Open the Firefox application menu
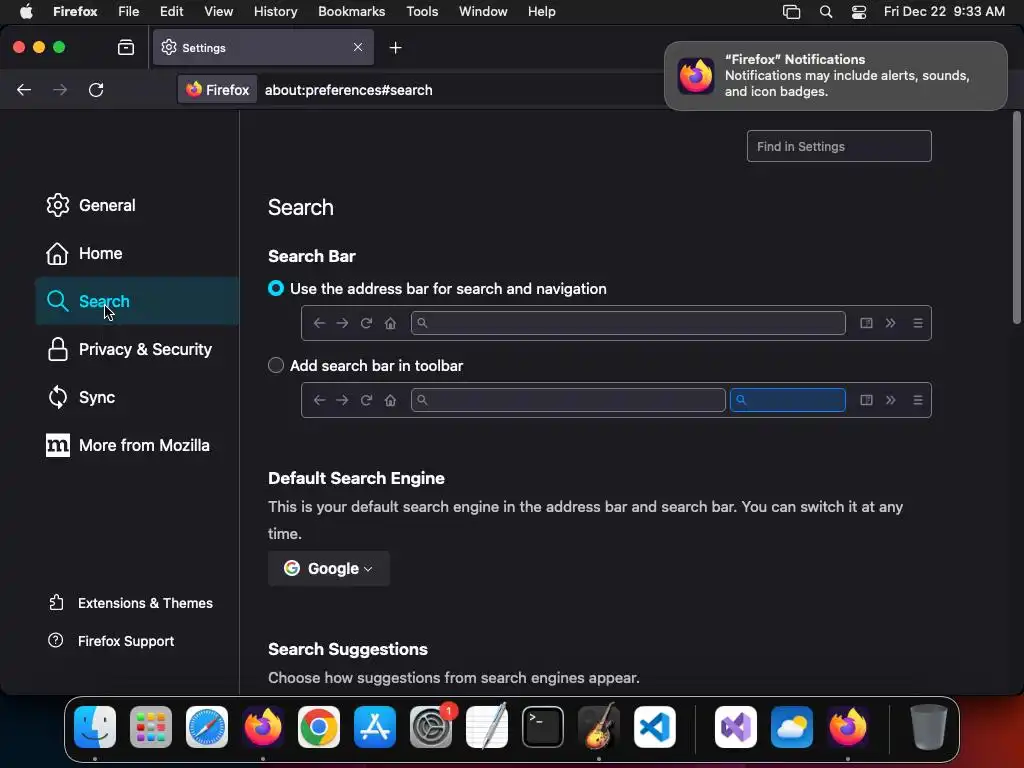This screenshot has height=768, width=1024. point(75,11)
